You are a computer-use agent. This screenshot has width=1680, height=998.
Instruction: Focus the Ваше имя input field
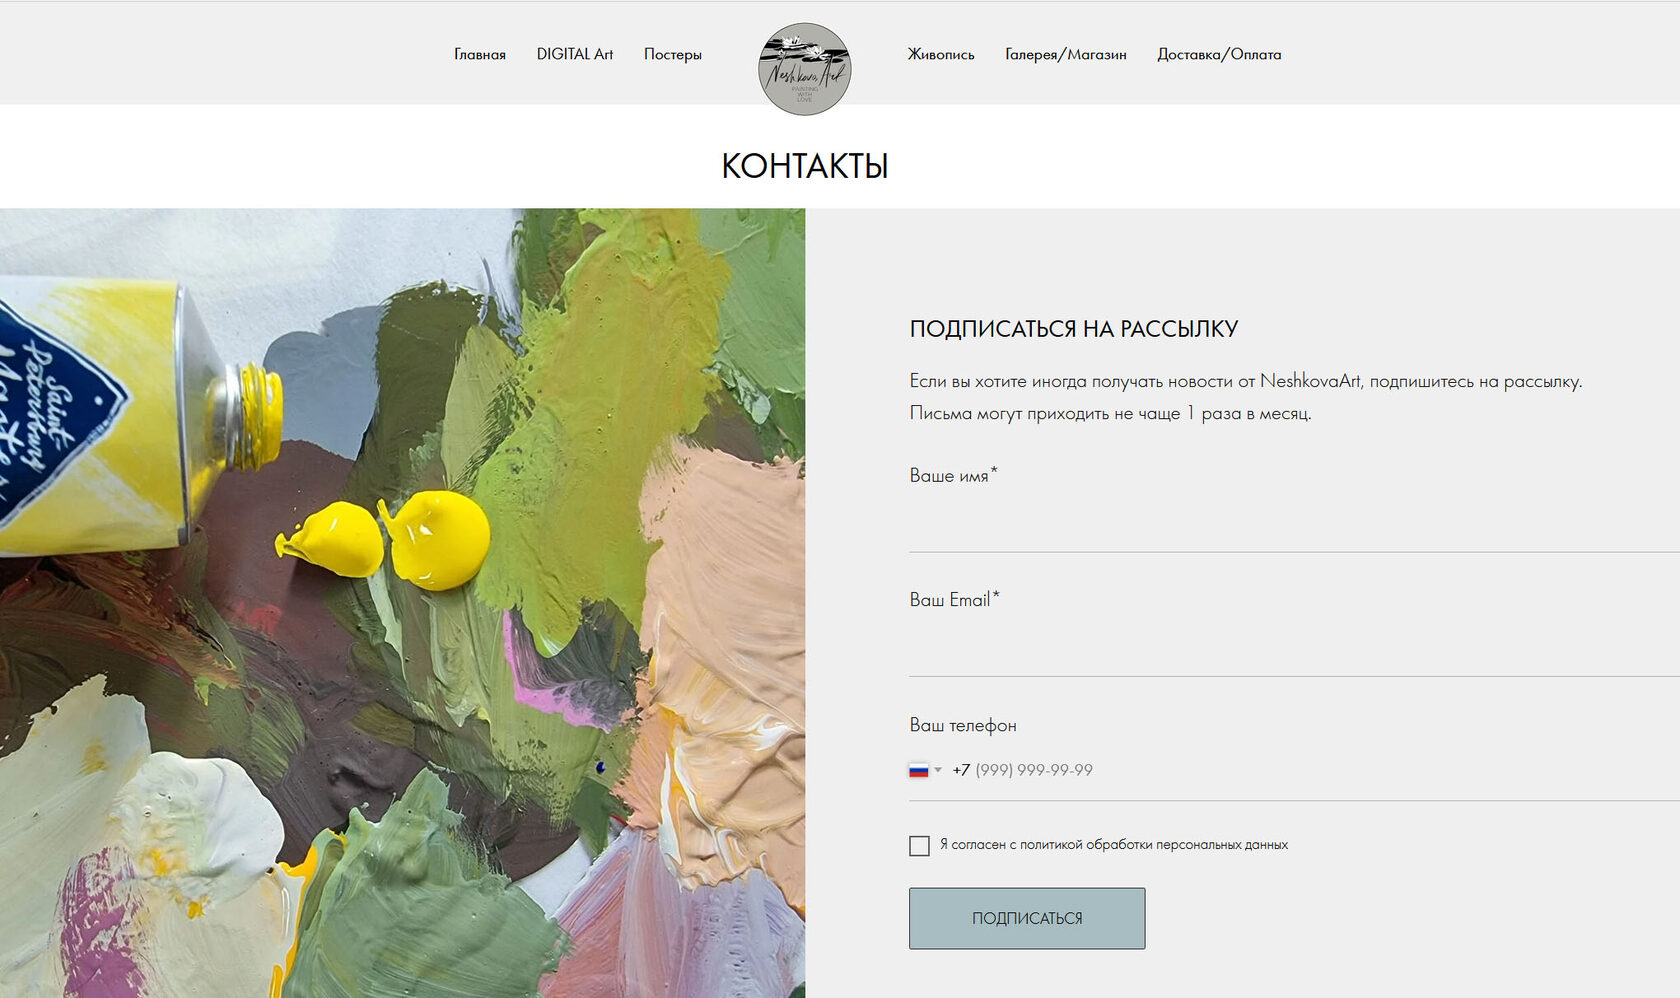click(x=1294, y=523)
